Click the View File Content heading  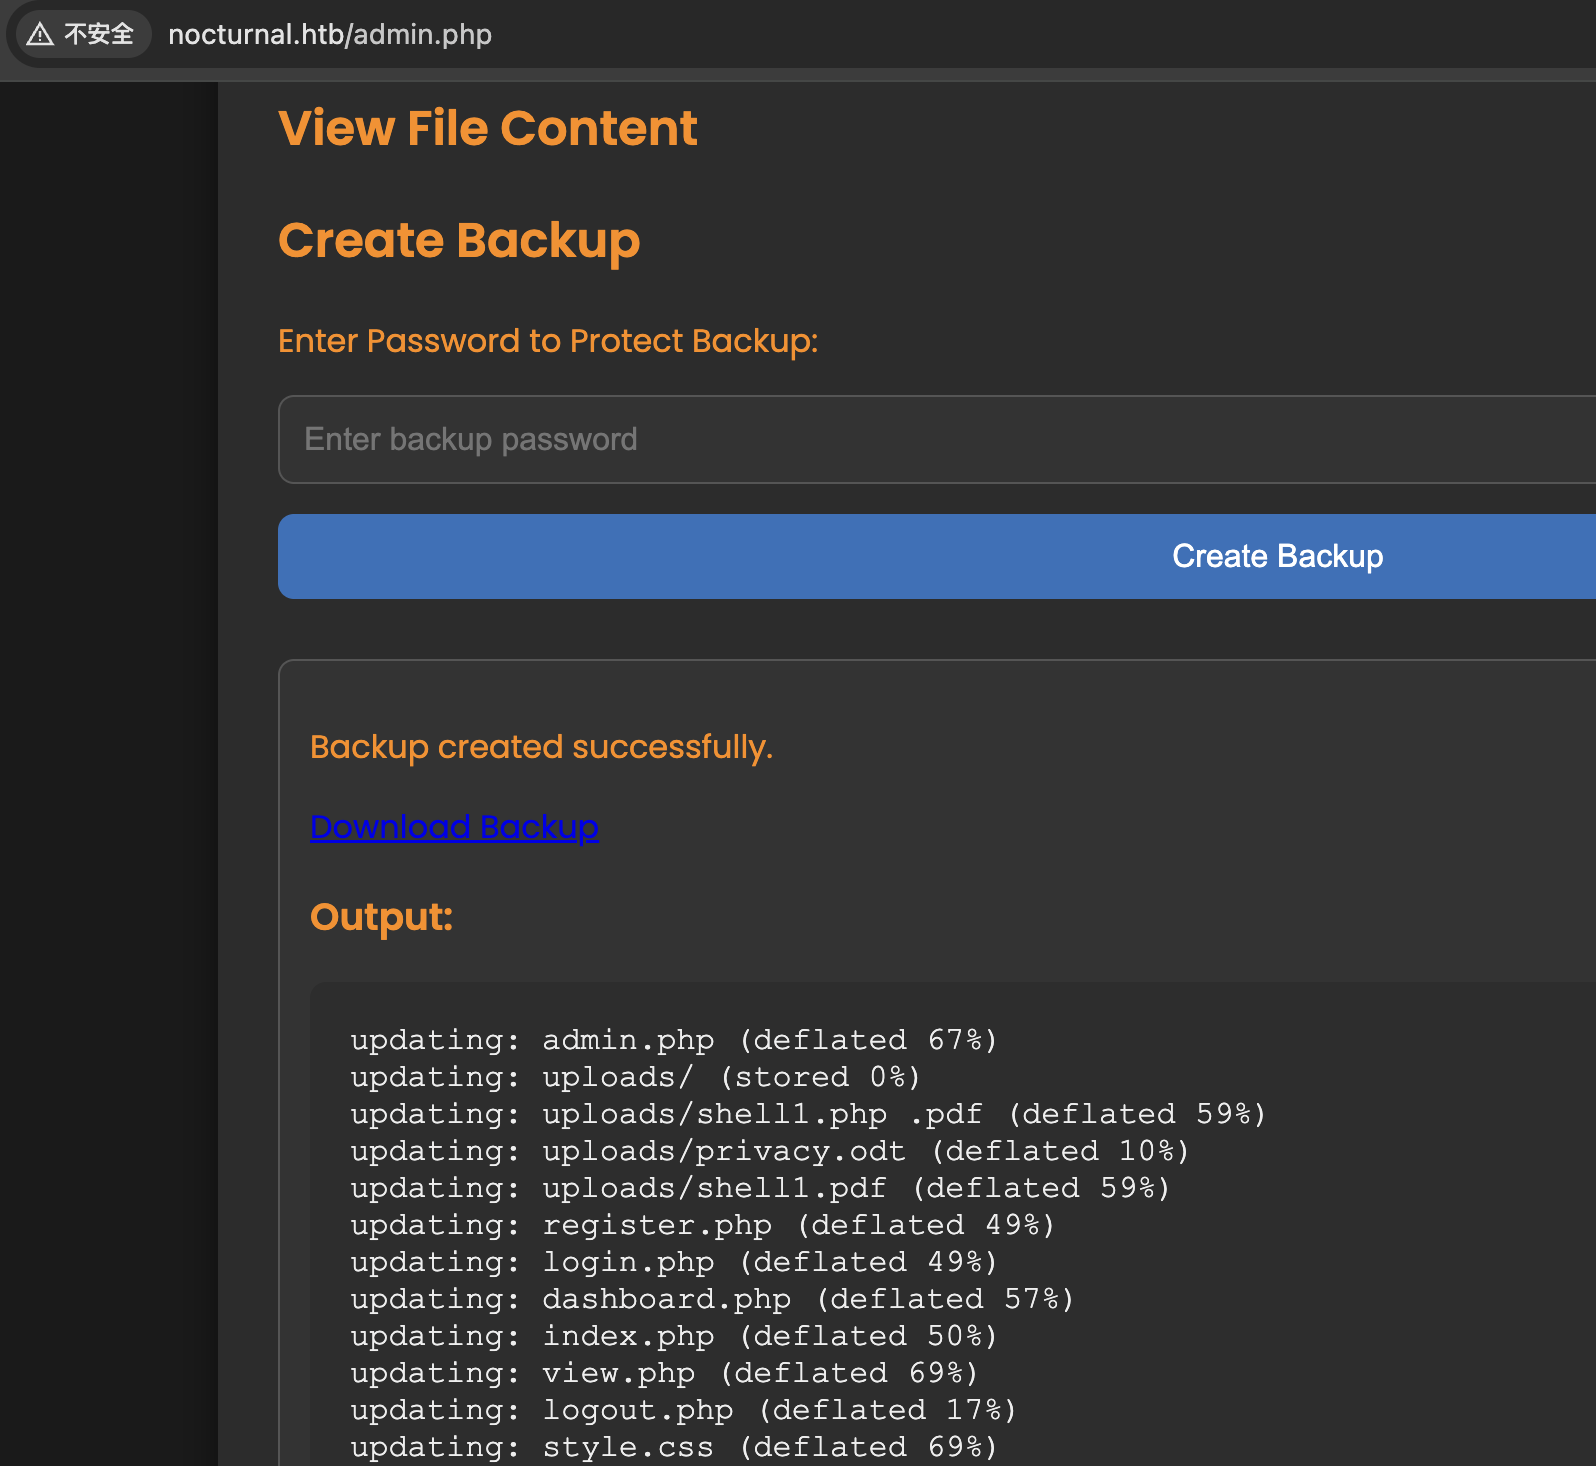[x=488, y=128]
